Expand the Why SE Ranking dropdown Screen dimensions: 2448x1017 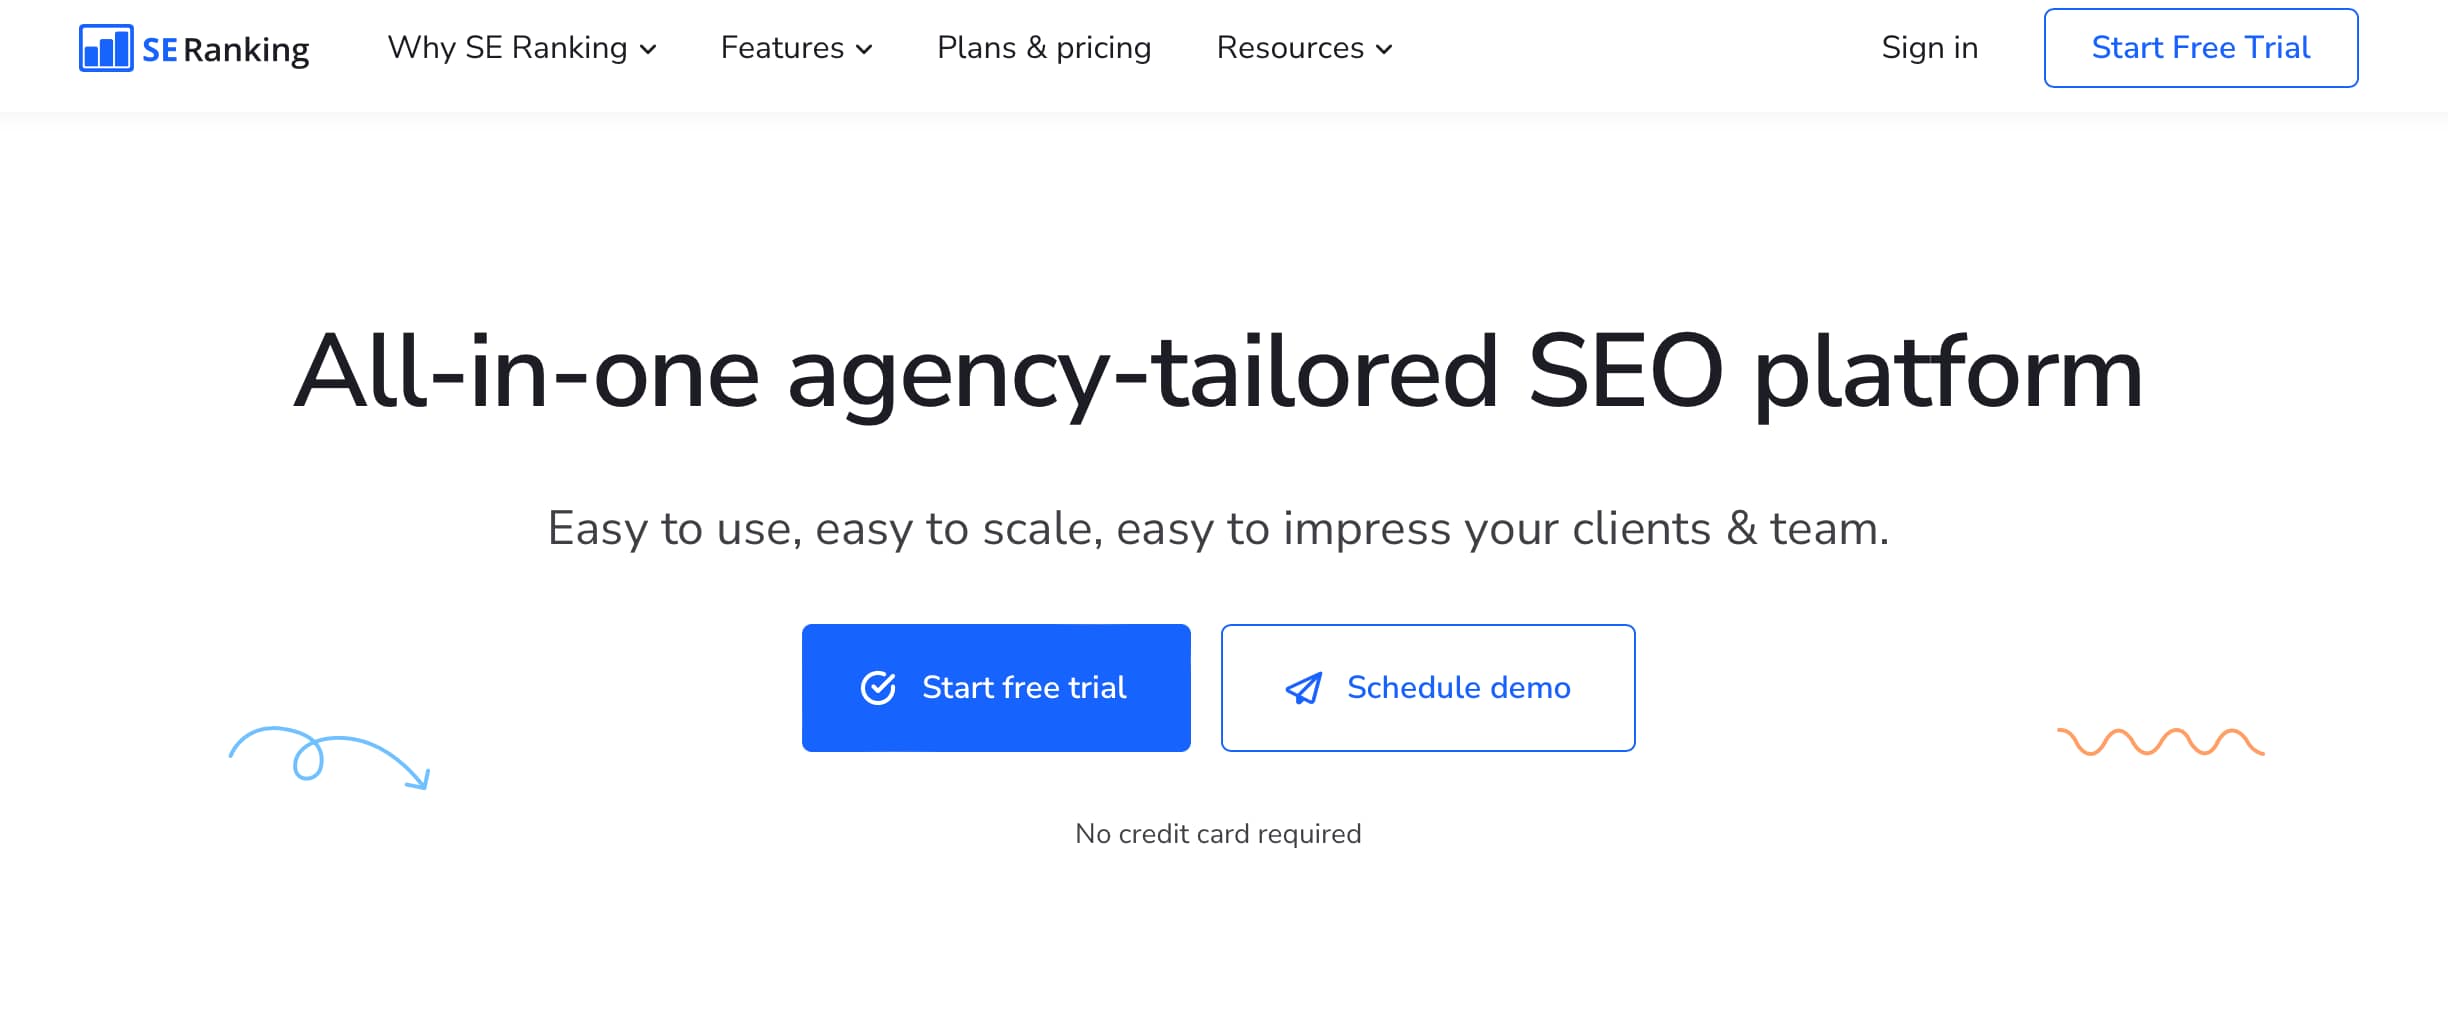pos(650,48)
